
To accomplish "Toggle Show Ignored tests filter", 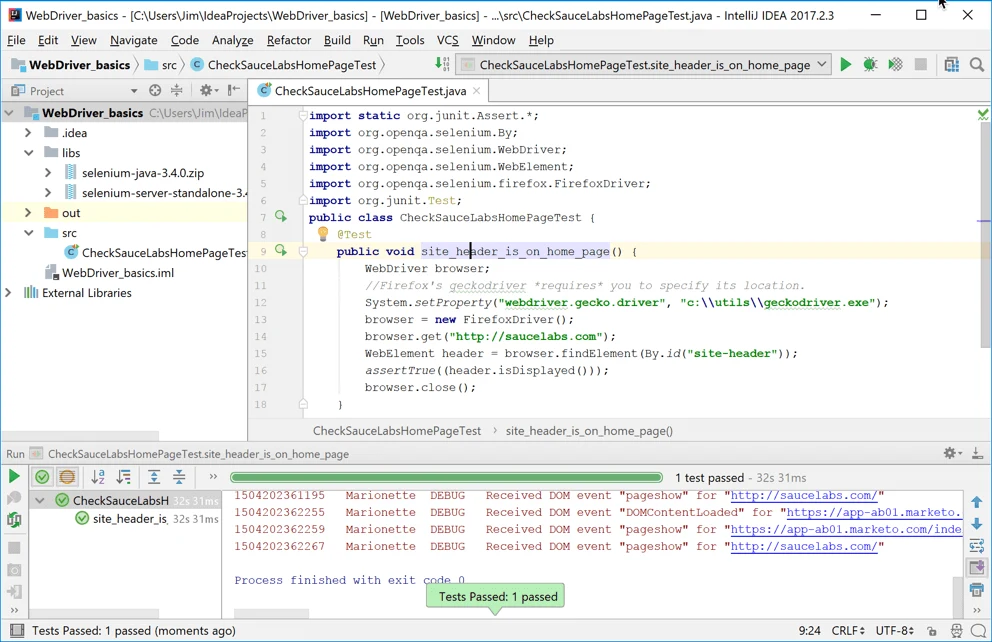I will click(x=68, y=477).
